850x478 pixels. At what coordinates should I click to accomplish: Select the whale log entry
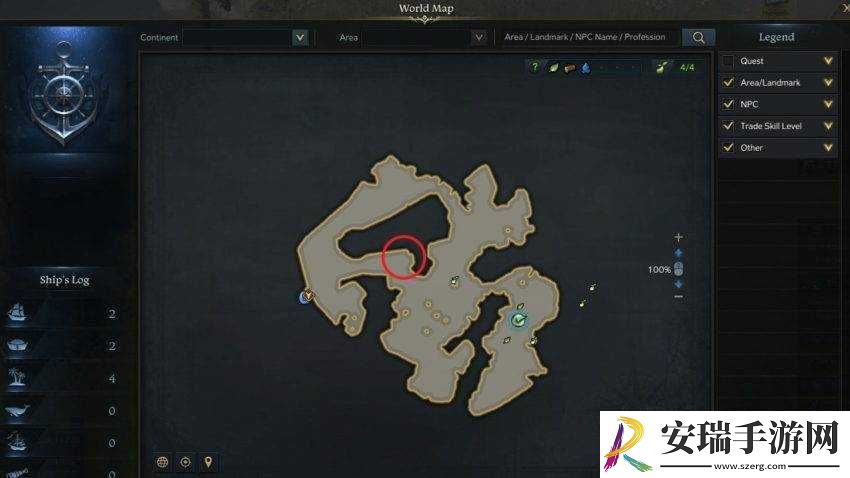(x=65, y=410)
